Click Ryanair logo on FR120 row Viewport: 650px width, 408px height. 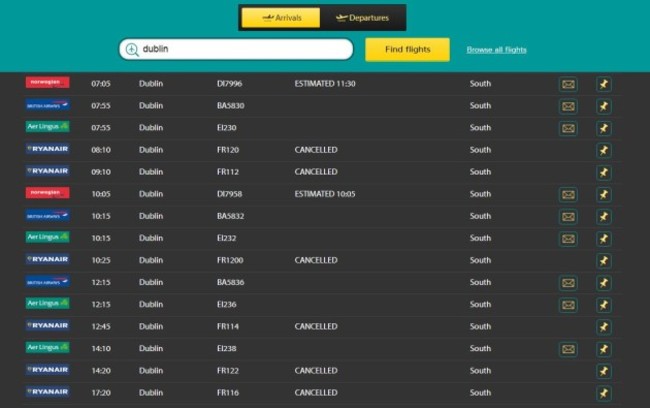click(x=48, y=148)
